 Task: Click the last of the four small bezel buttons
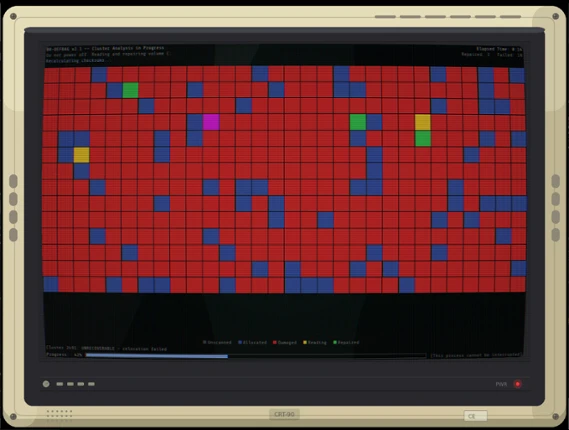click(91, 384)
